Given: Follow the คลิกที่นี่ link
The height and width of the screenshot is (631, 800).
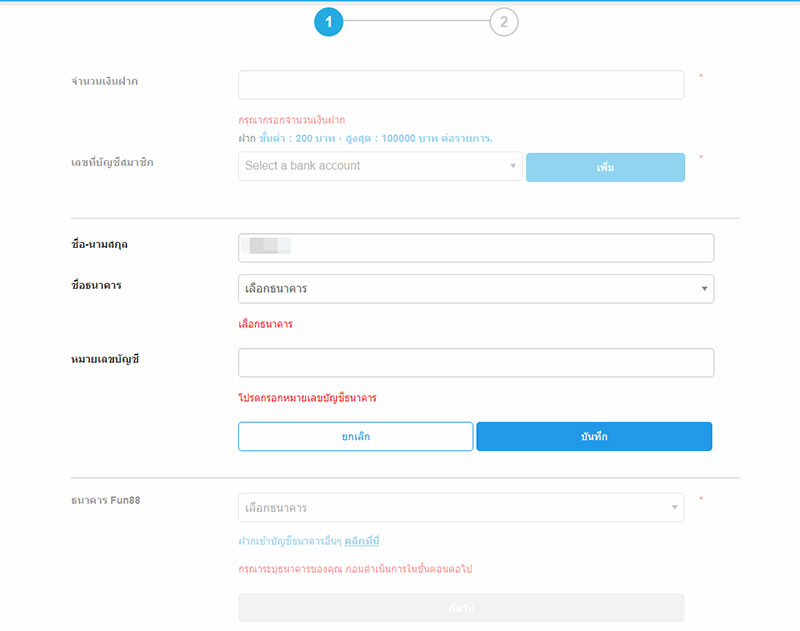Looking at the screenshot, I should pos(362,542).
